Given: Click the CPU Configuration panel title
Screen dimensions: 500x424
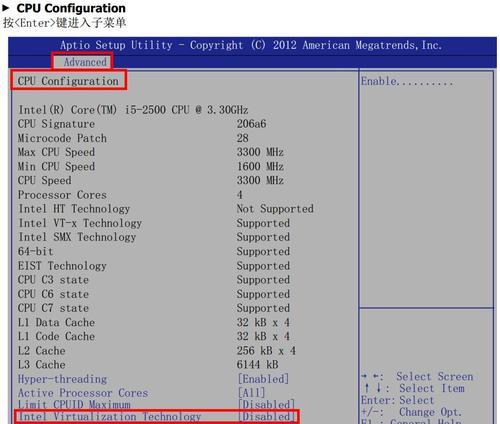Looking at the screenshot, I should point(68,81).
